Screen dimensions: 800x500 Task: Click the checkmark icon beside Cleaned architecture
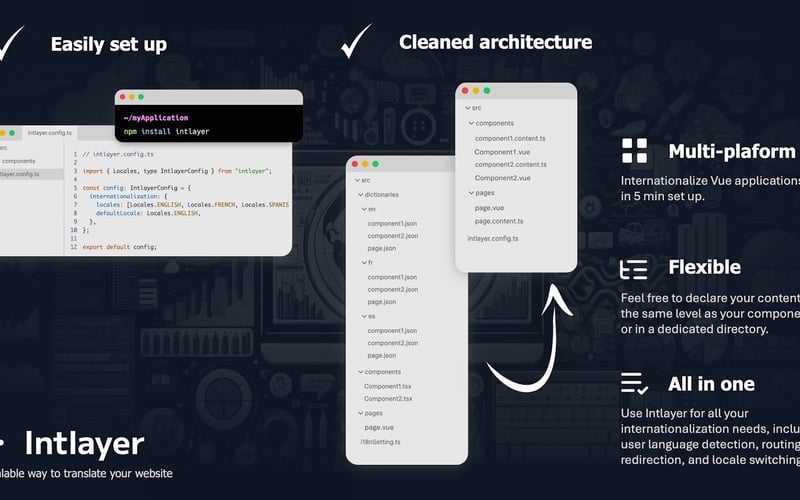coord(356,41)
